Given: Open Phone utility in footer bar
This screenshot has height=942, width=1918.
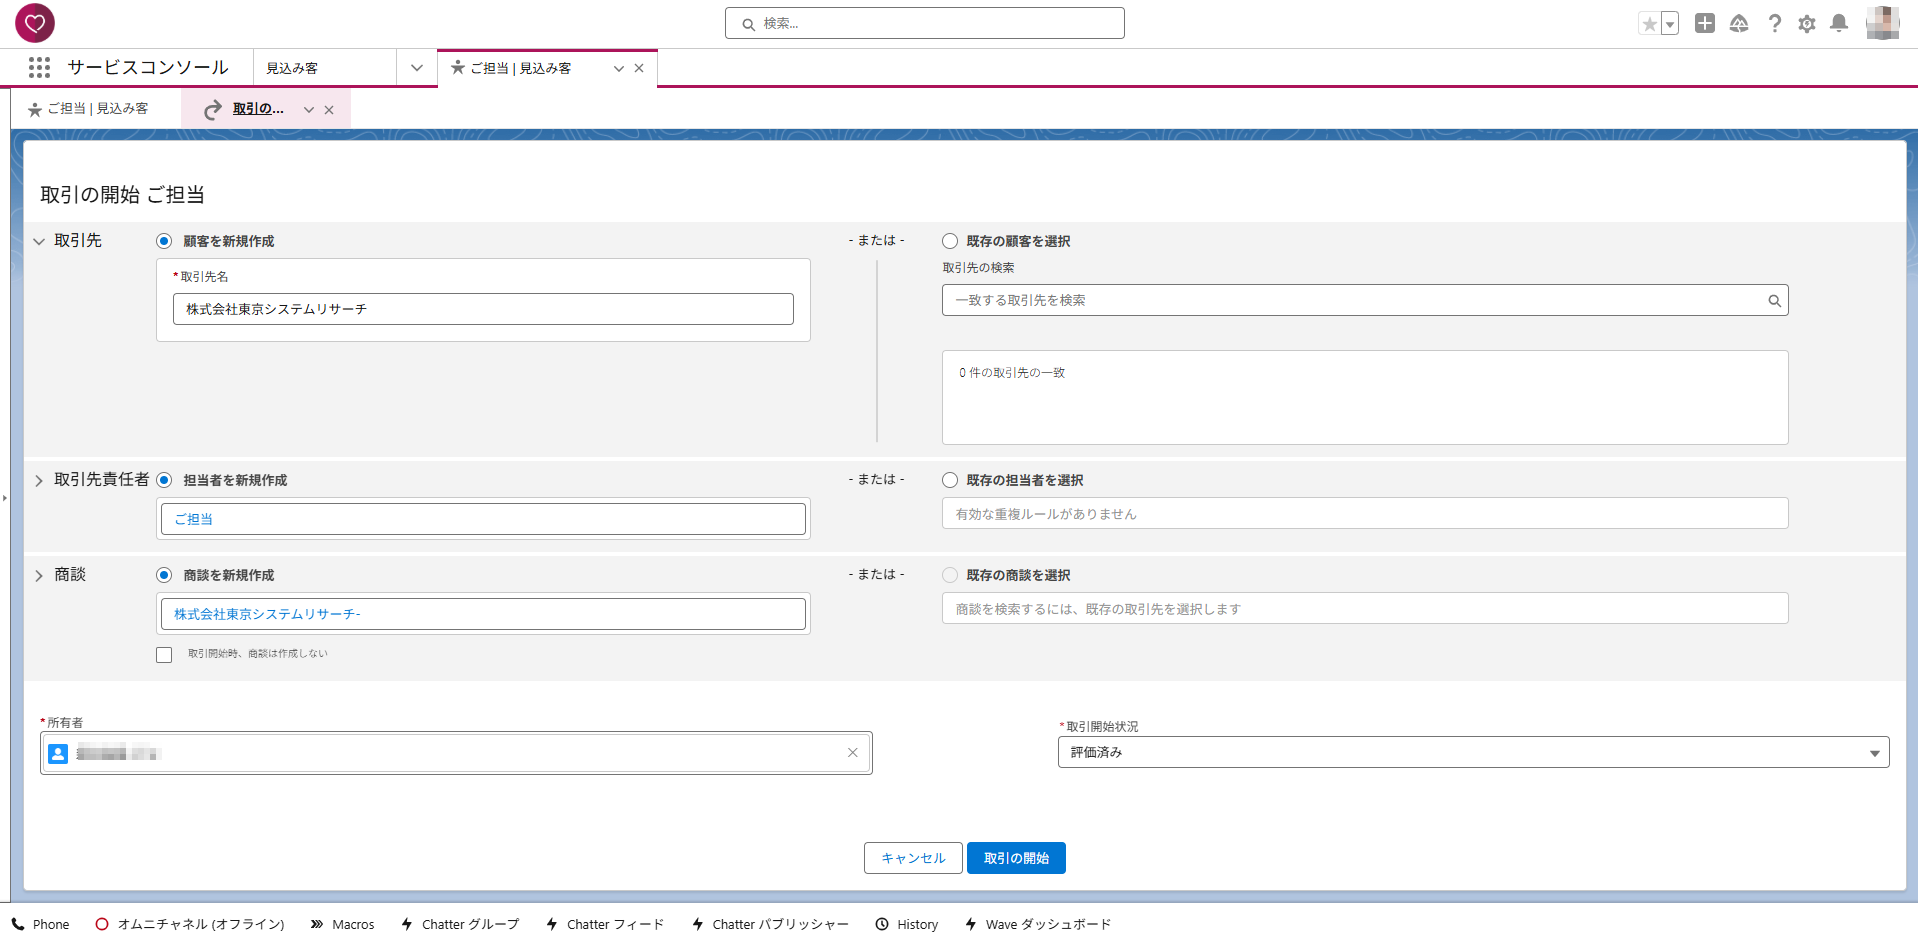Looking at the screenshot, I should 41,924.
